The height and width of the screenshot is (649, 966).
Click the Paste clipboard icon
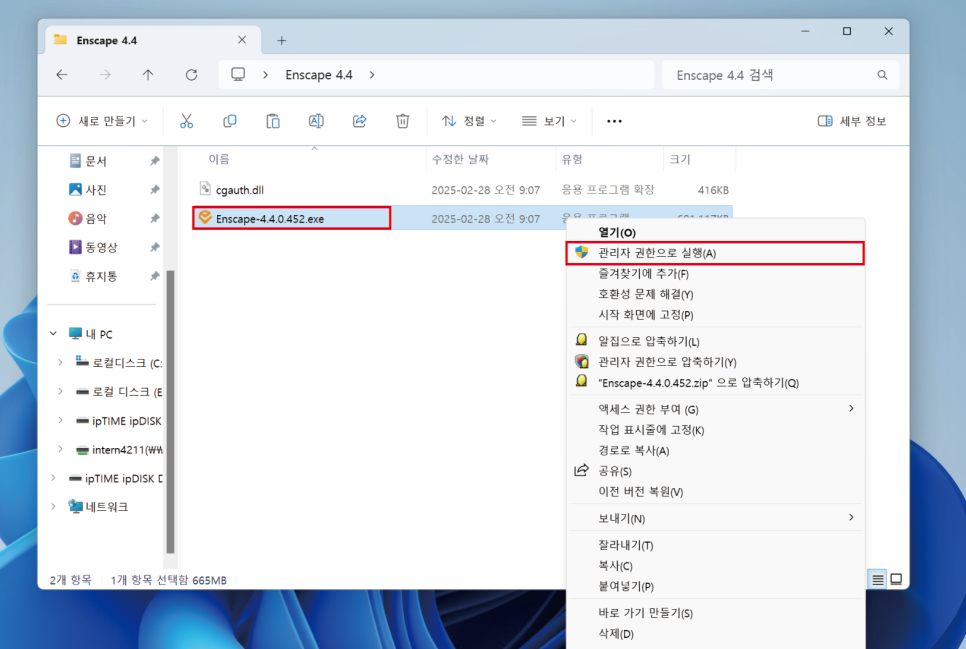[273, 121]
